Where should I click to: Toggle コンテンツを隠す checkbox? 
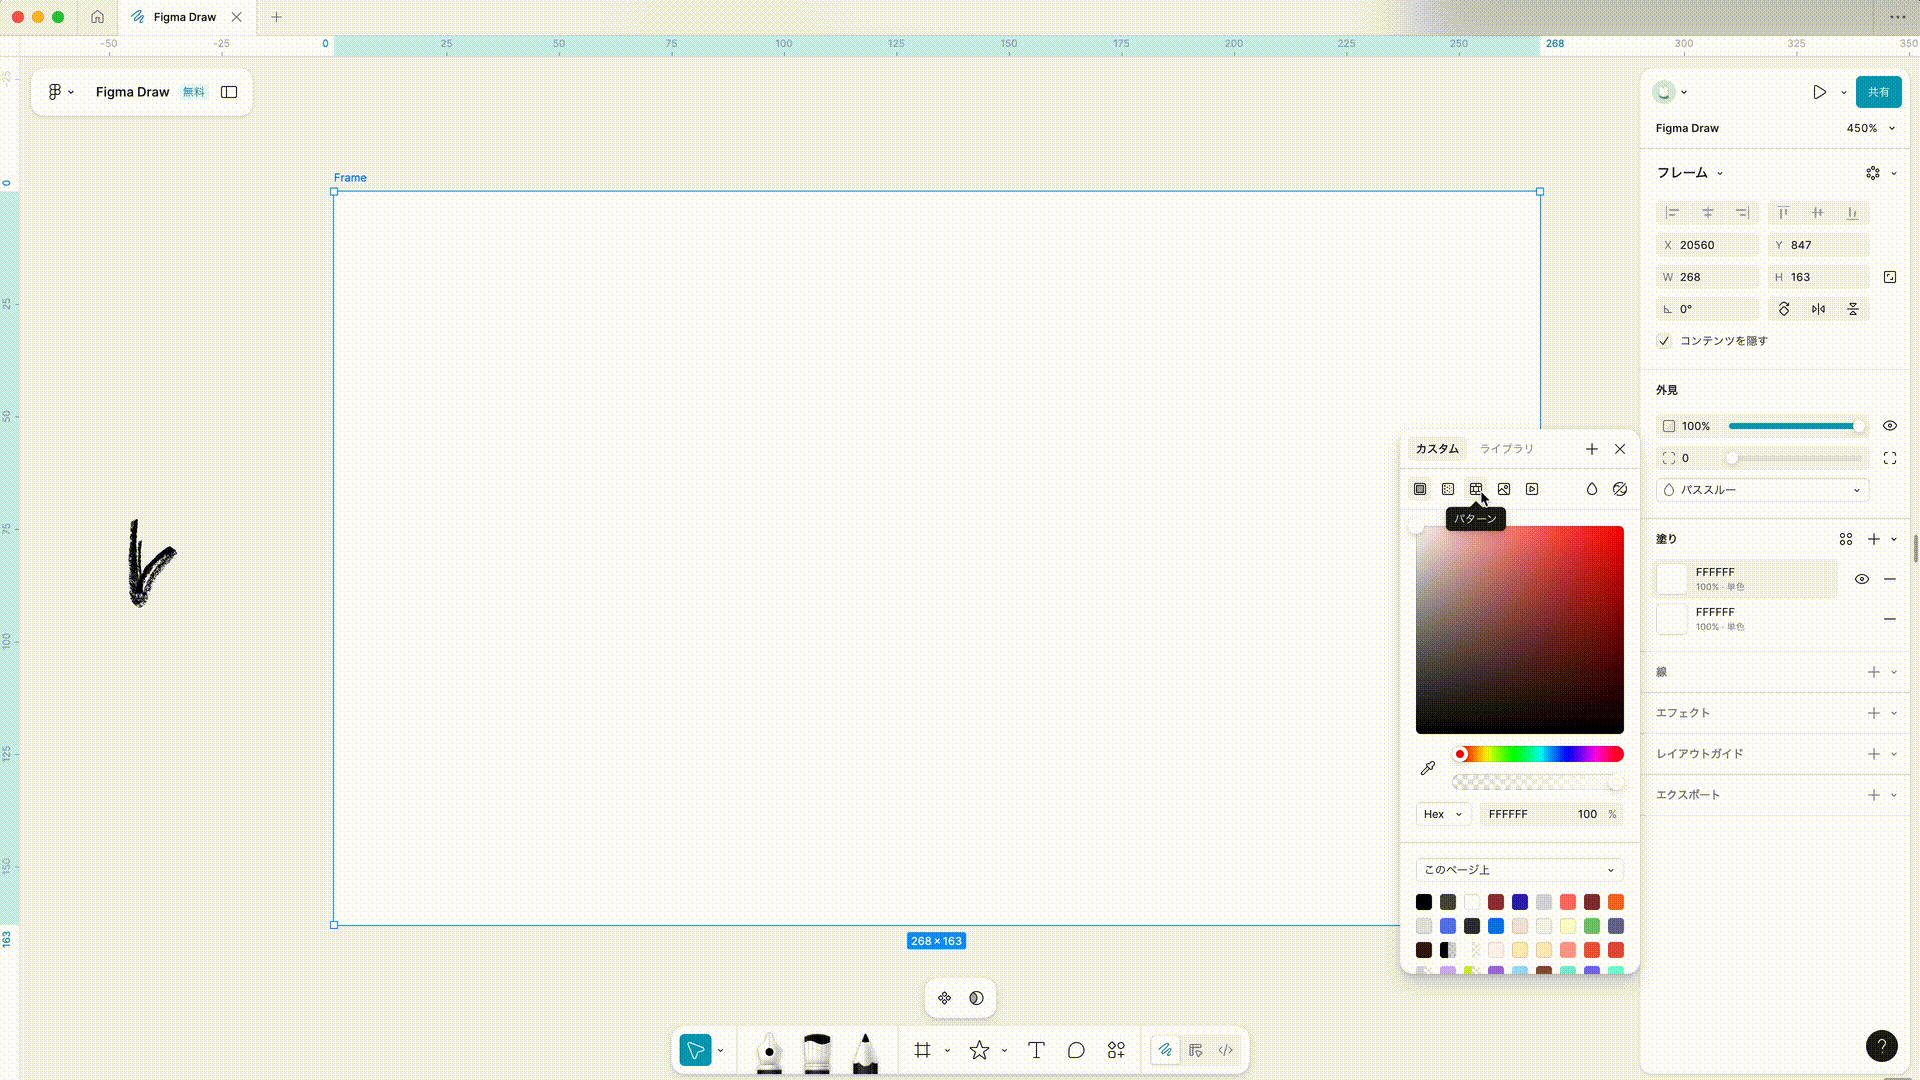1664,341
